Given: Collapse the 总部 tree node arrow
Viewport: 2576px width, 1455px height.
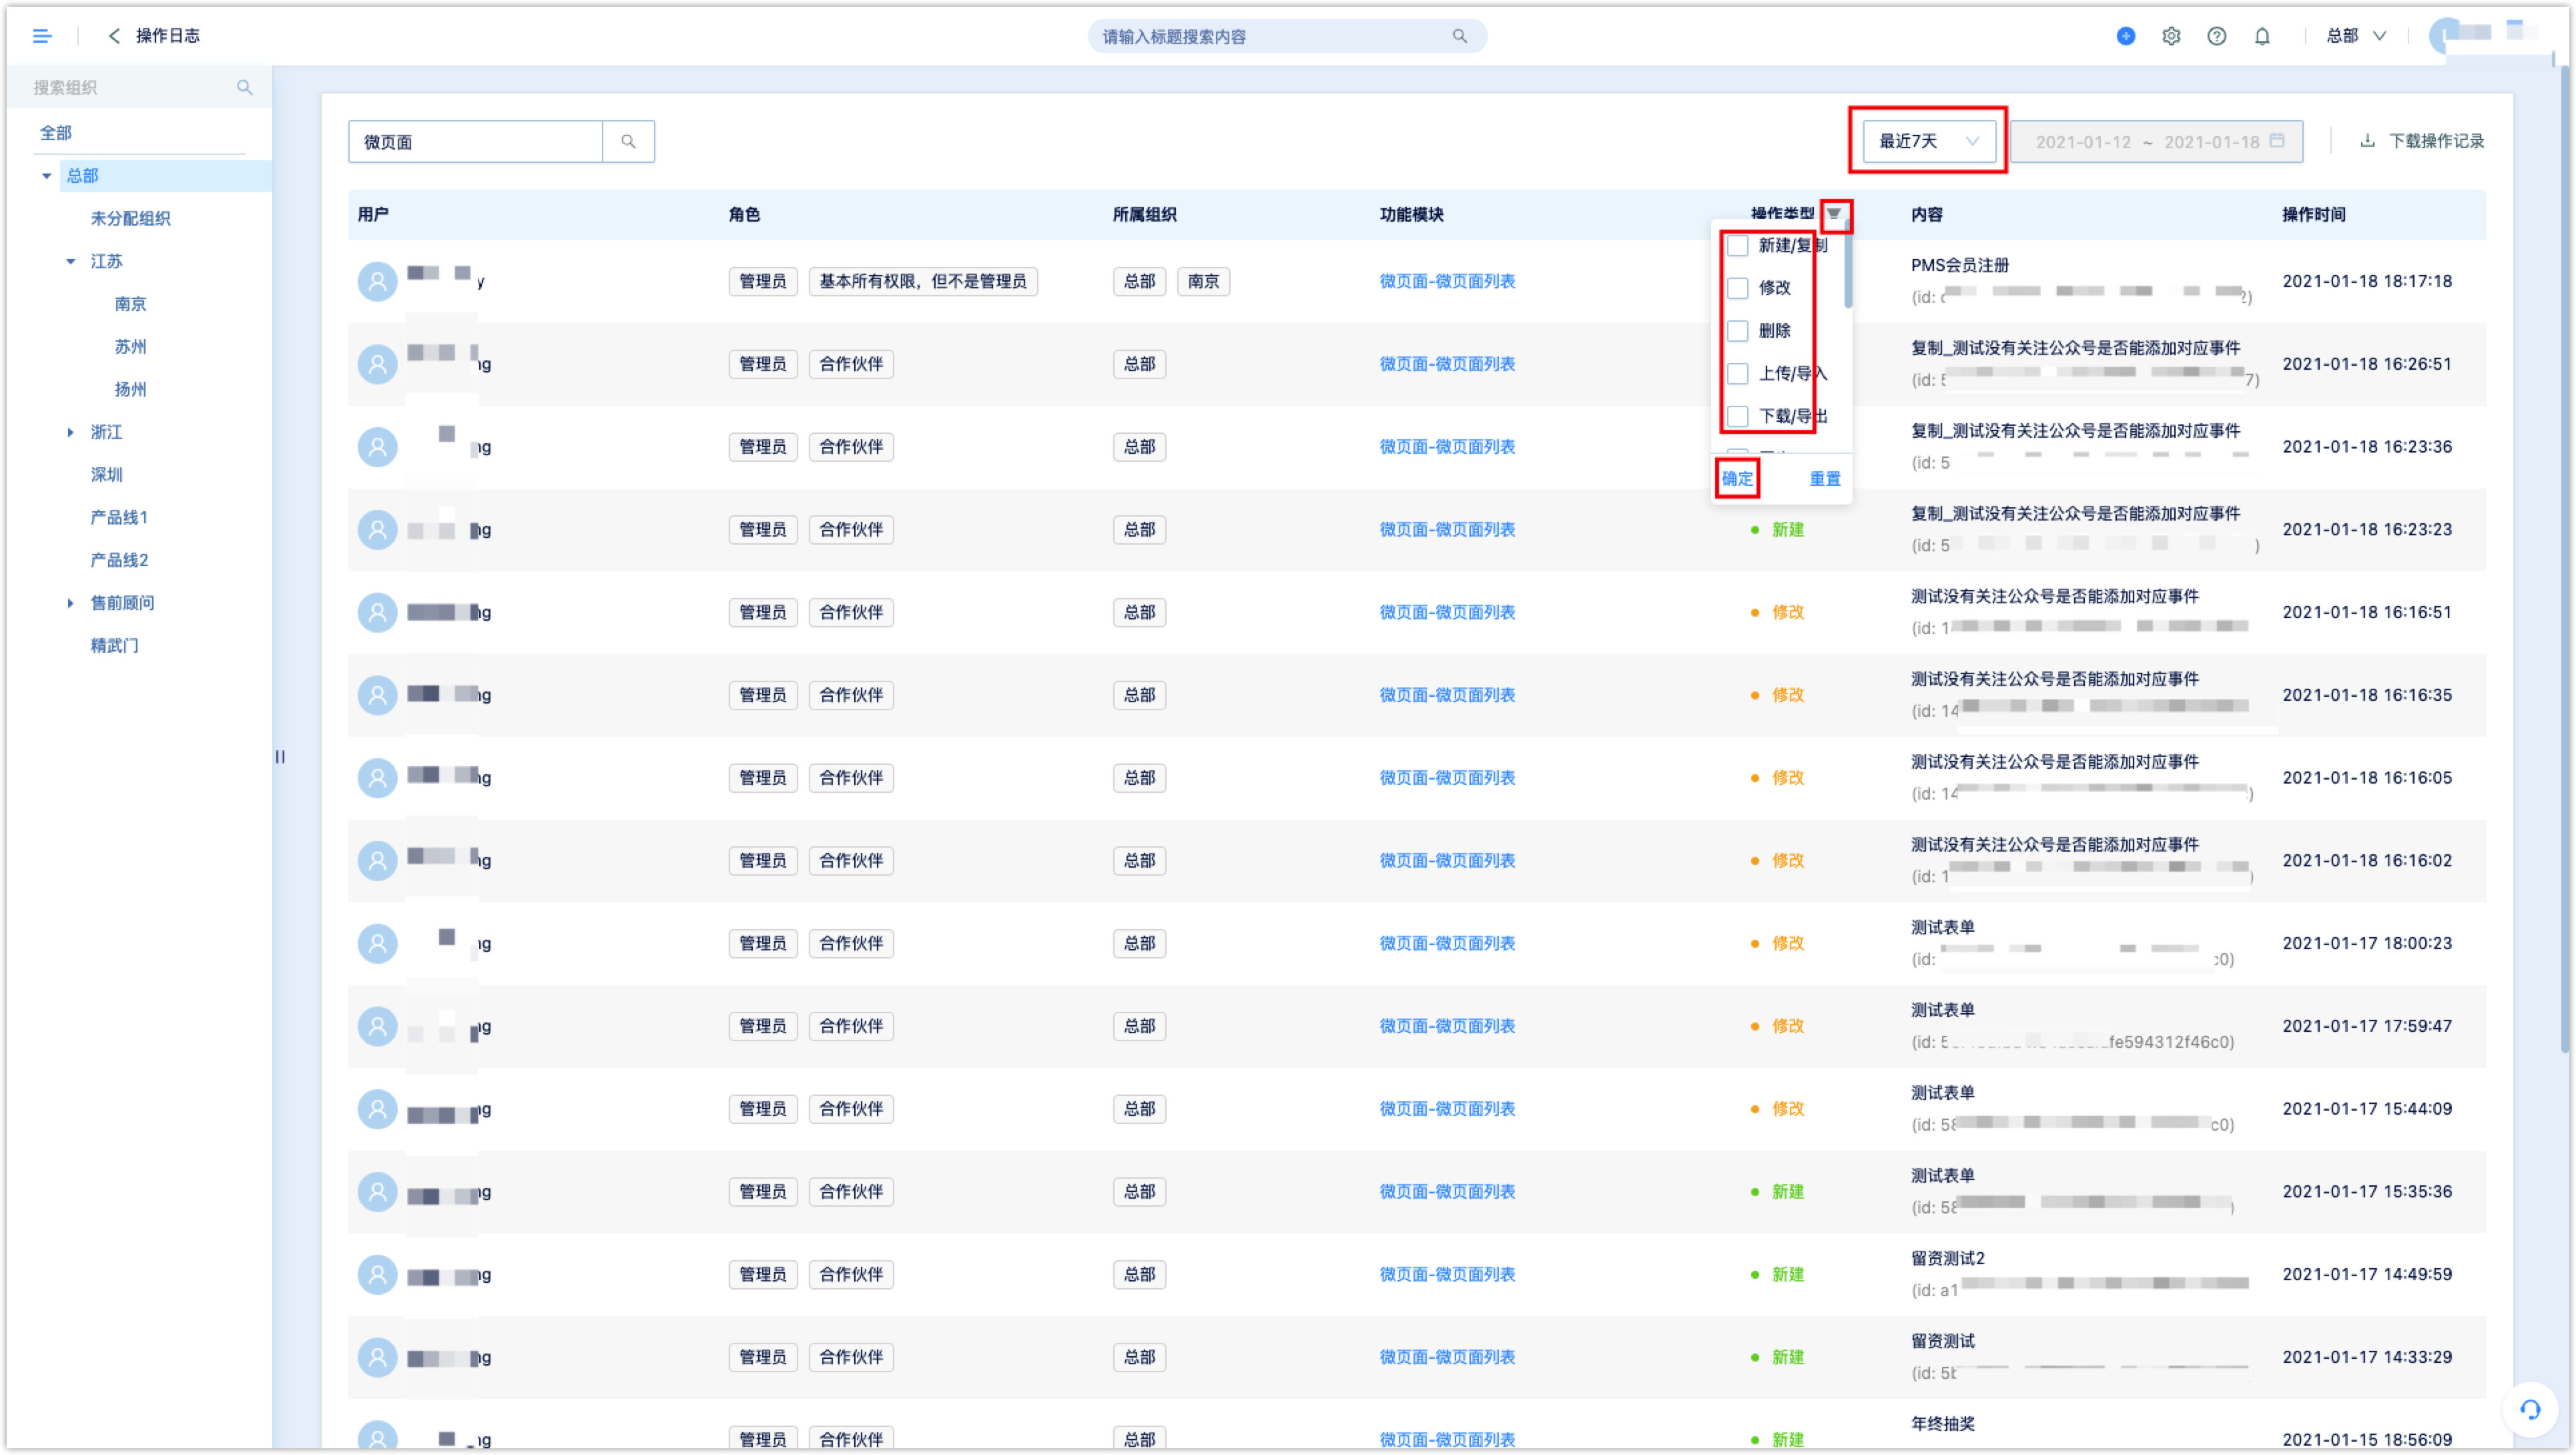Looking at the screenshot, I should [x=46, y=176].
